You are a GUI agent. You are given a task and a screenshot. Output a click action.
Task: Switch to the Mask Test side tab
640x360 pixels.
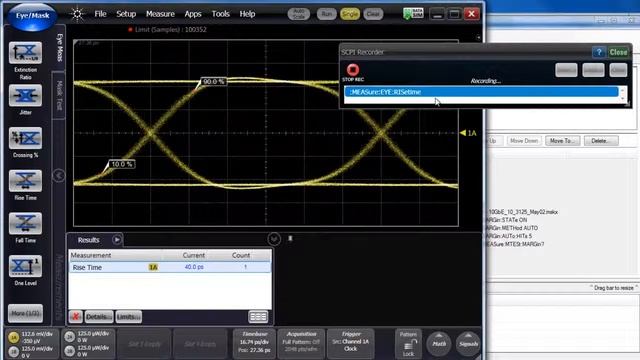pos(60,95)
